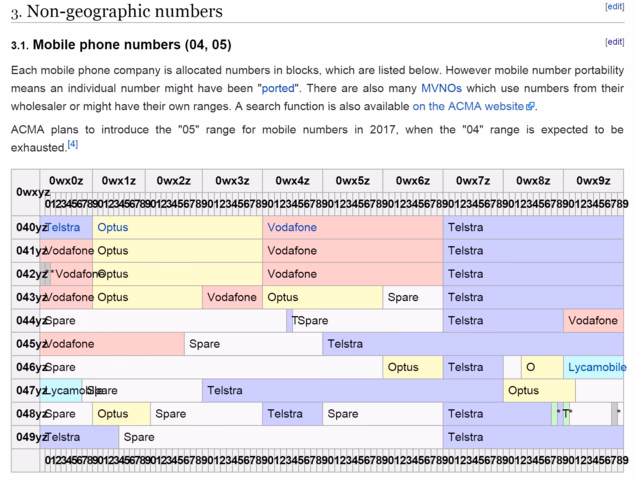Click the large Vodafone cell in row 042yz
The height and width of the screenshot is (480, 636).
(353, 274)
